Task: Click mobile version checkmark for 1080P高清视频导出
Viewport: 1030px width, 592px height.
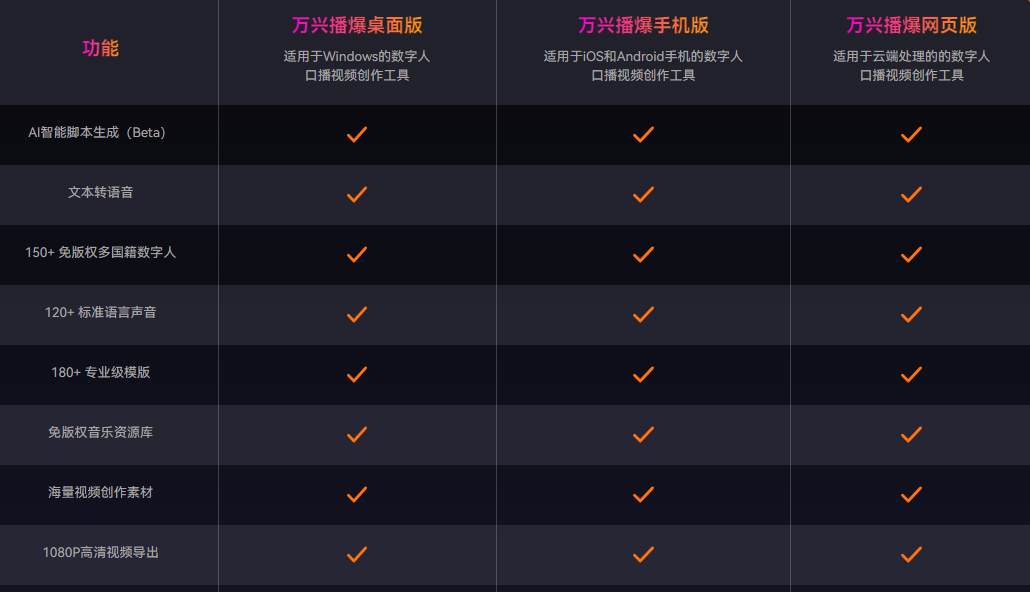Action: pyautogui.click(x=643, y=555)
